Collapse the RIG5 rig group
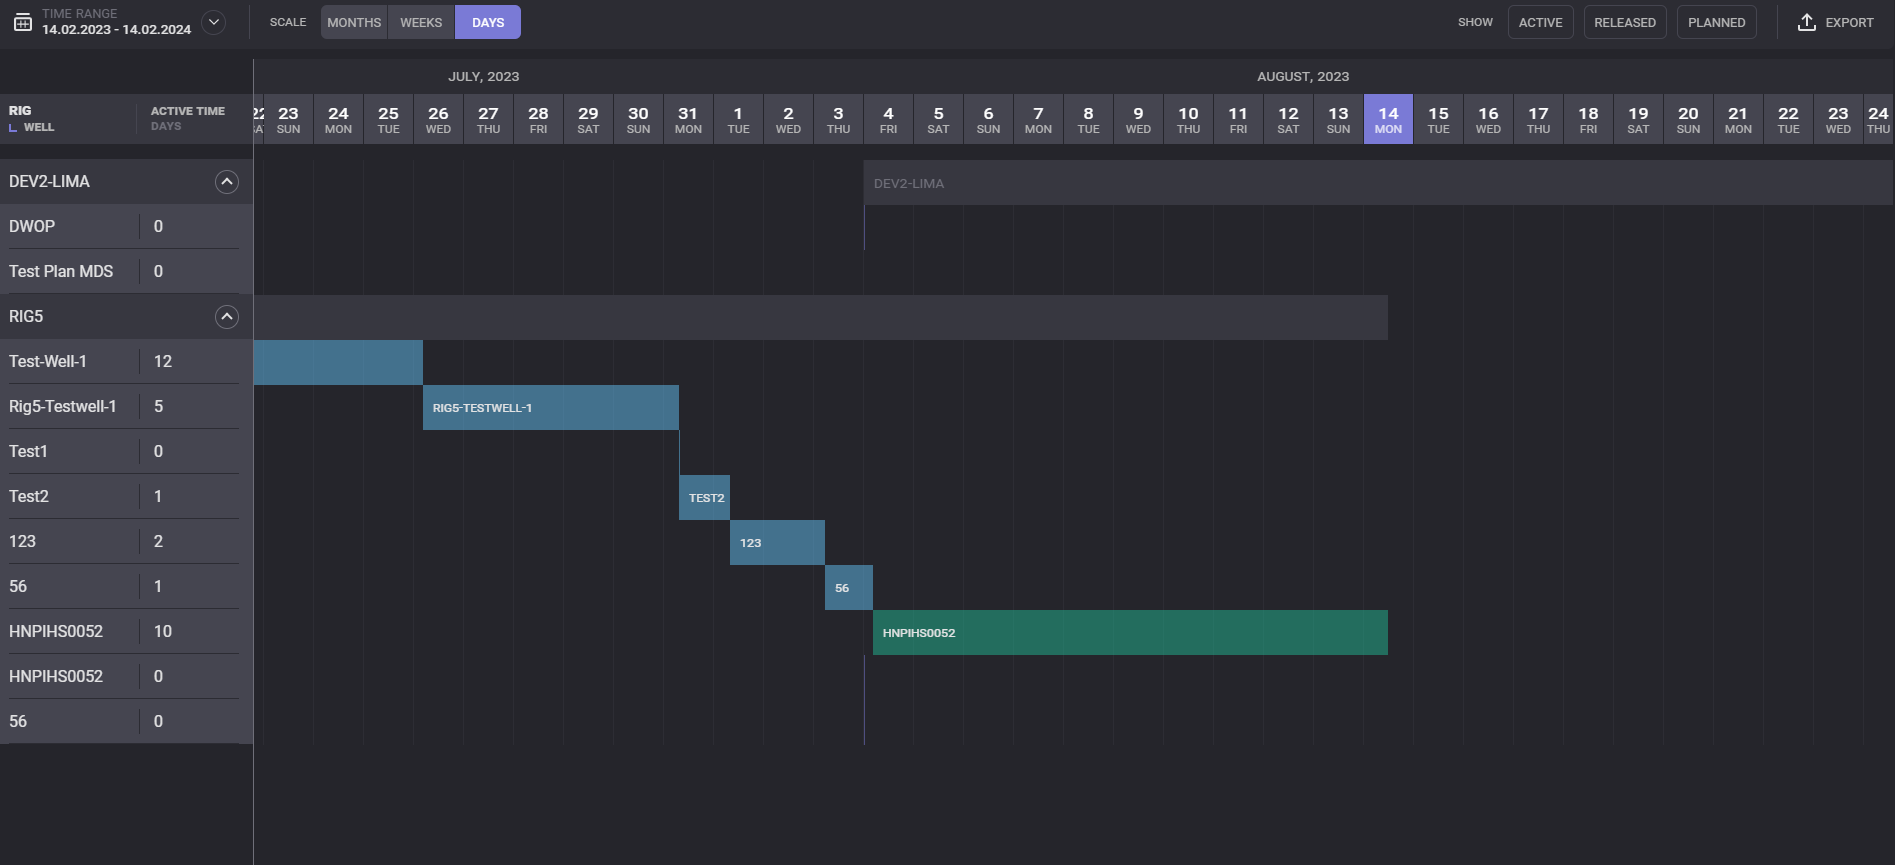Viewport: 1895px width, 865px height. click(227, 317)
